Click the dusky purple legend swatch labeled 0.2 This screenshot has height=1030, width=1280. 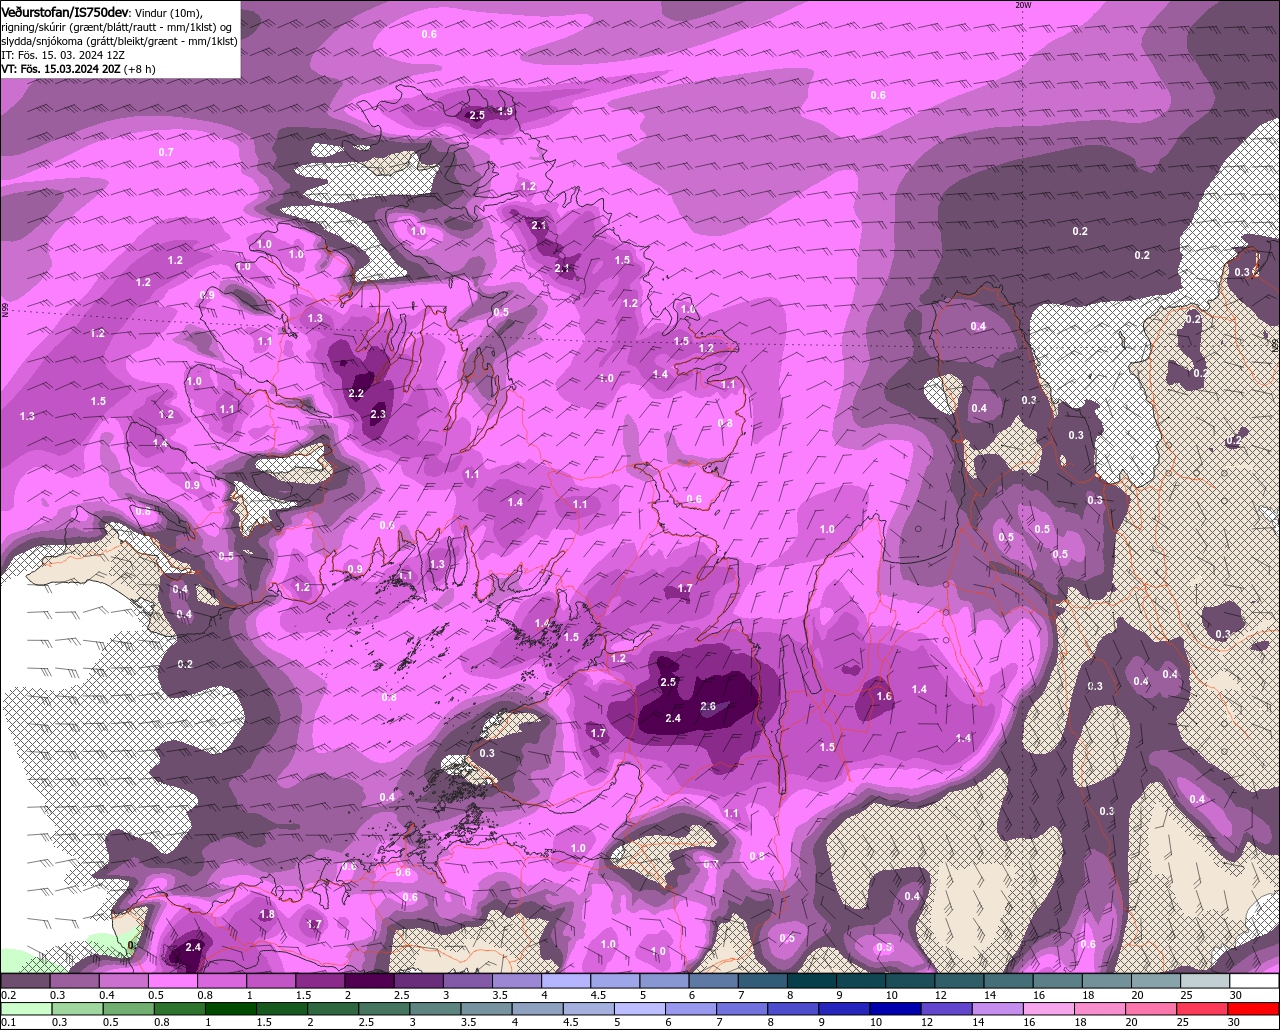24,981
